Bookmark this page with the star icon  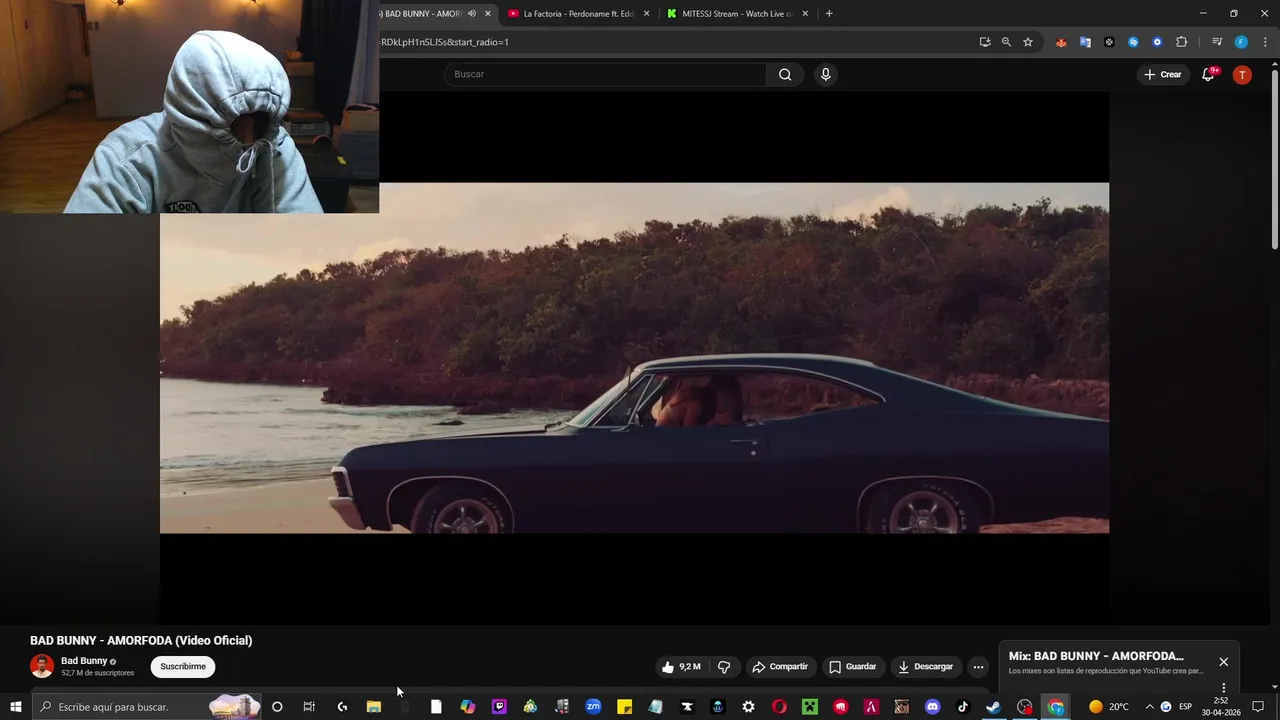(x=1028, y=42)
